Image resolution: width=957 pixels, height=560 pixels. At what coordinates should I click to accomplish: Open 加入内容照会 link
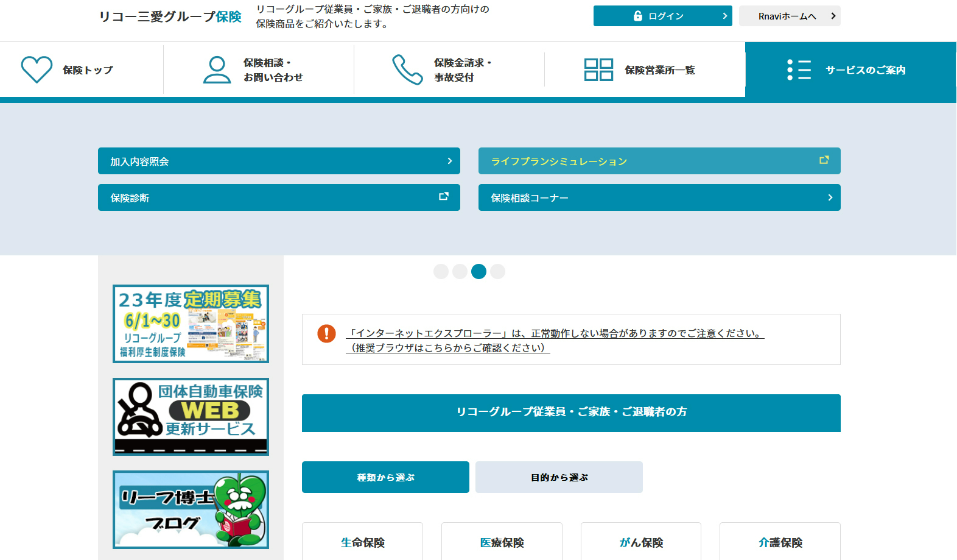(279, 161)
